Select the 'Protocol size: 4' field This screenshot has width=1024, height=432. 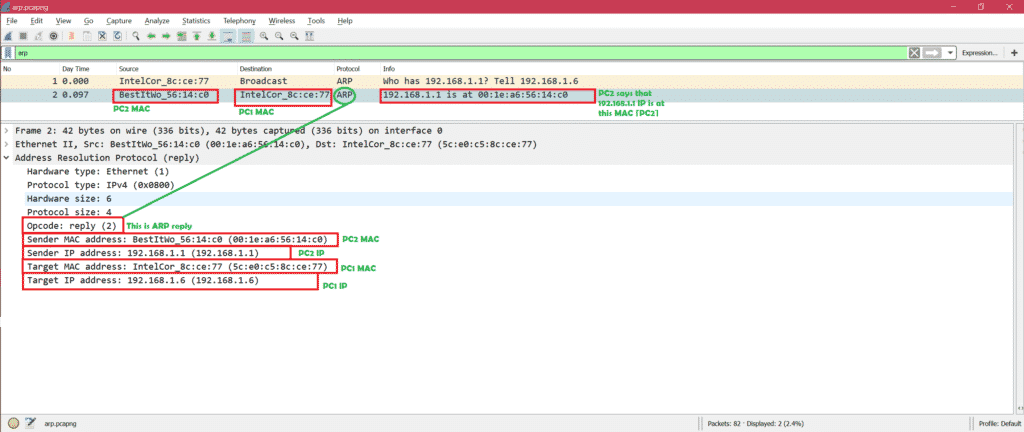[x=69, y=212]
